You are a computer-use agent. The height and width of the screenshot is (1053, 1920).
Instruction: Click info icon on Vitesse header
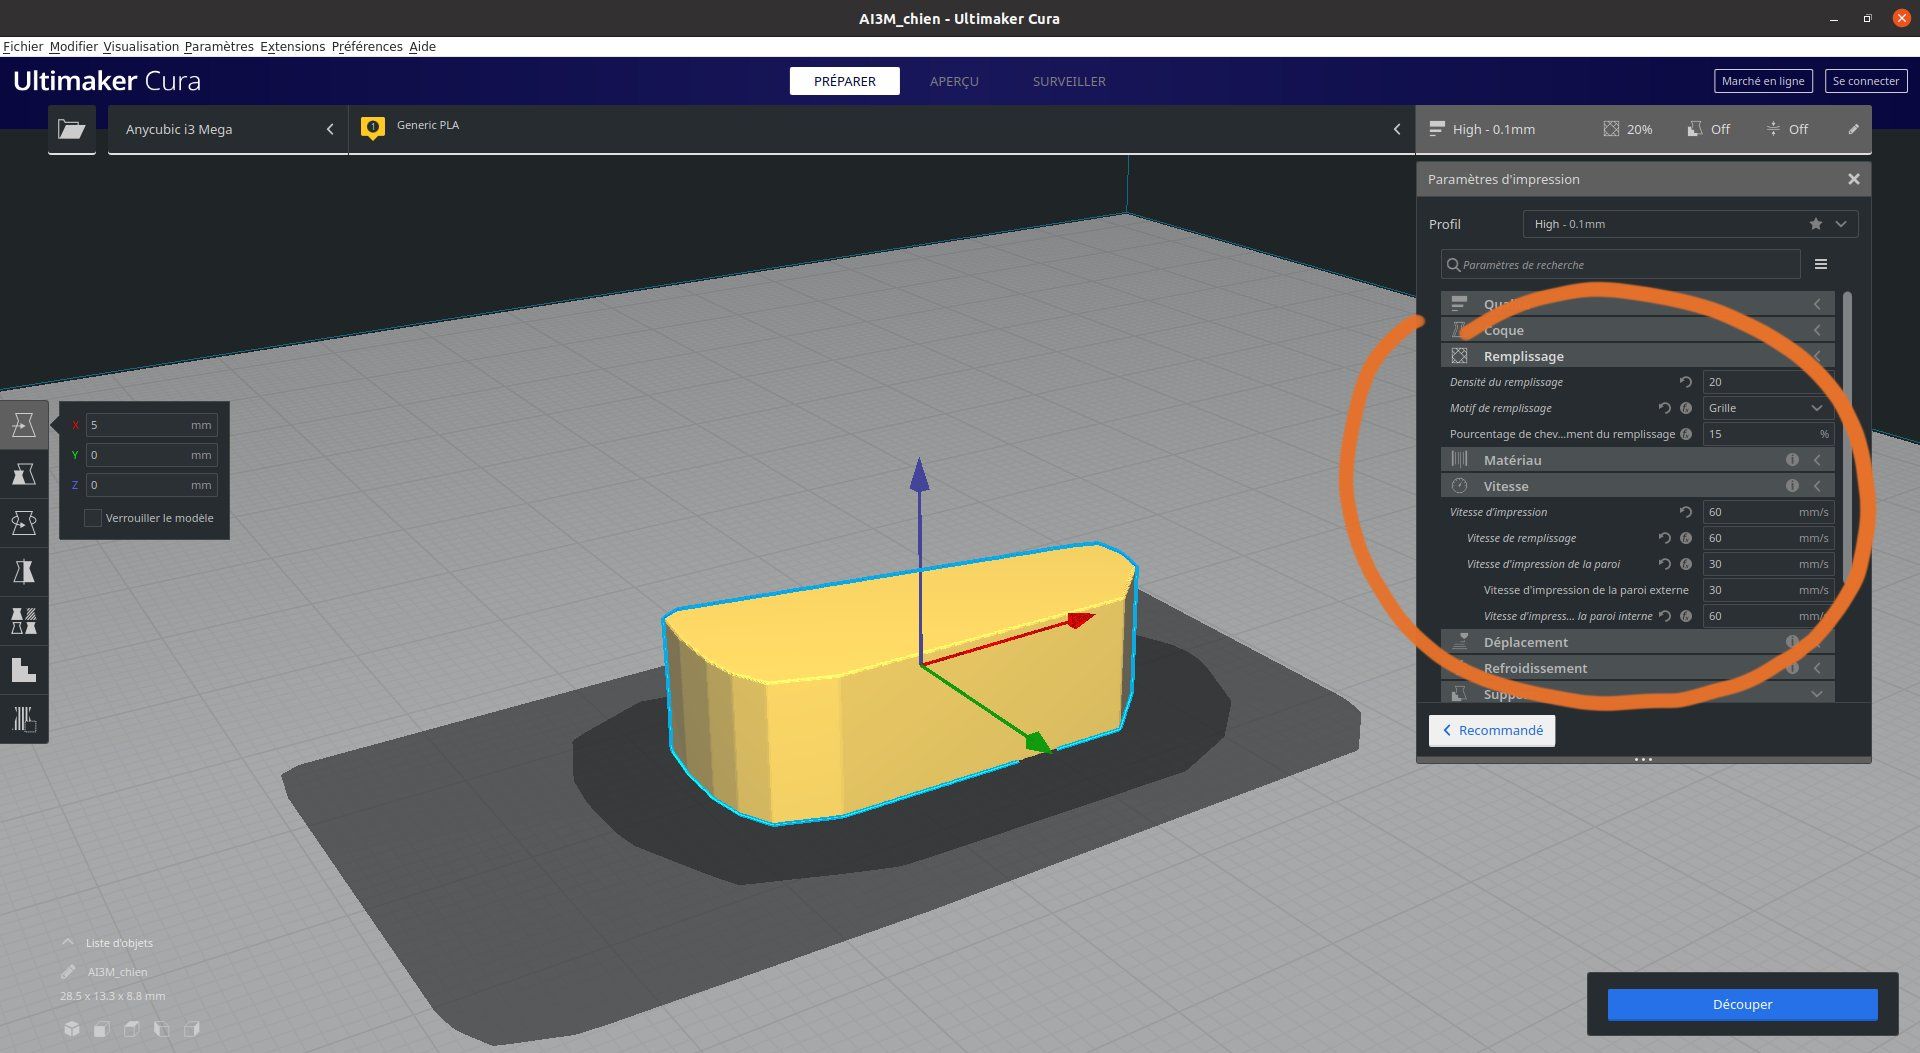pyautogui.click(x=1792, y=486)
